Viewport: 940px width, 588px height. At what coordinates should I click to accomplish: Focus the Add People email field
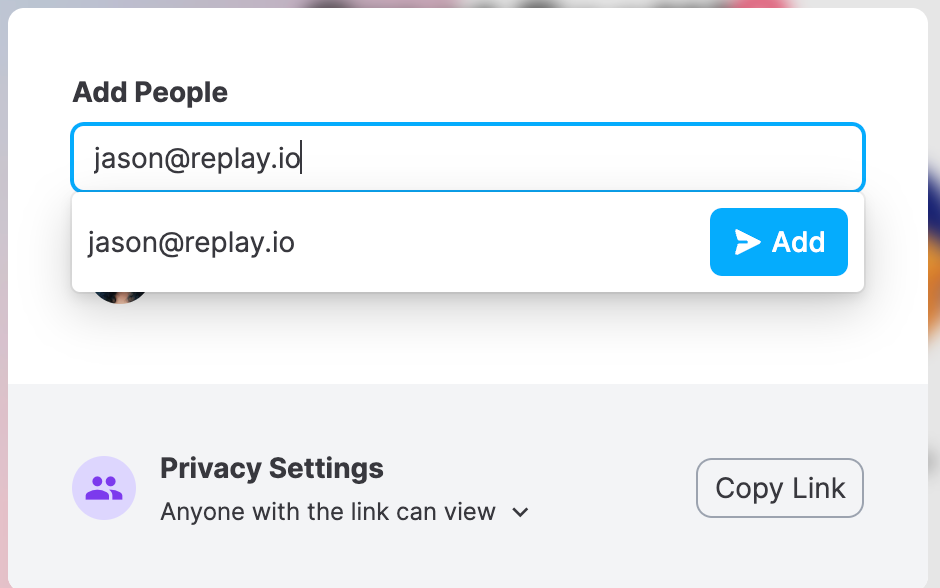click(468, 158)
